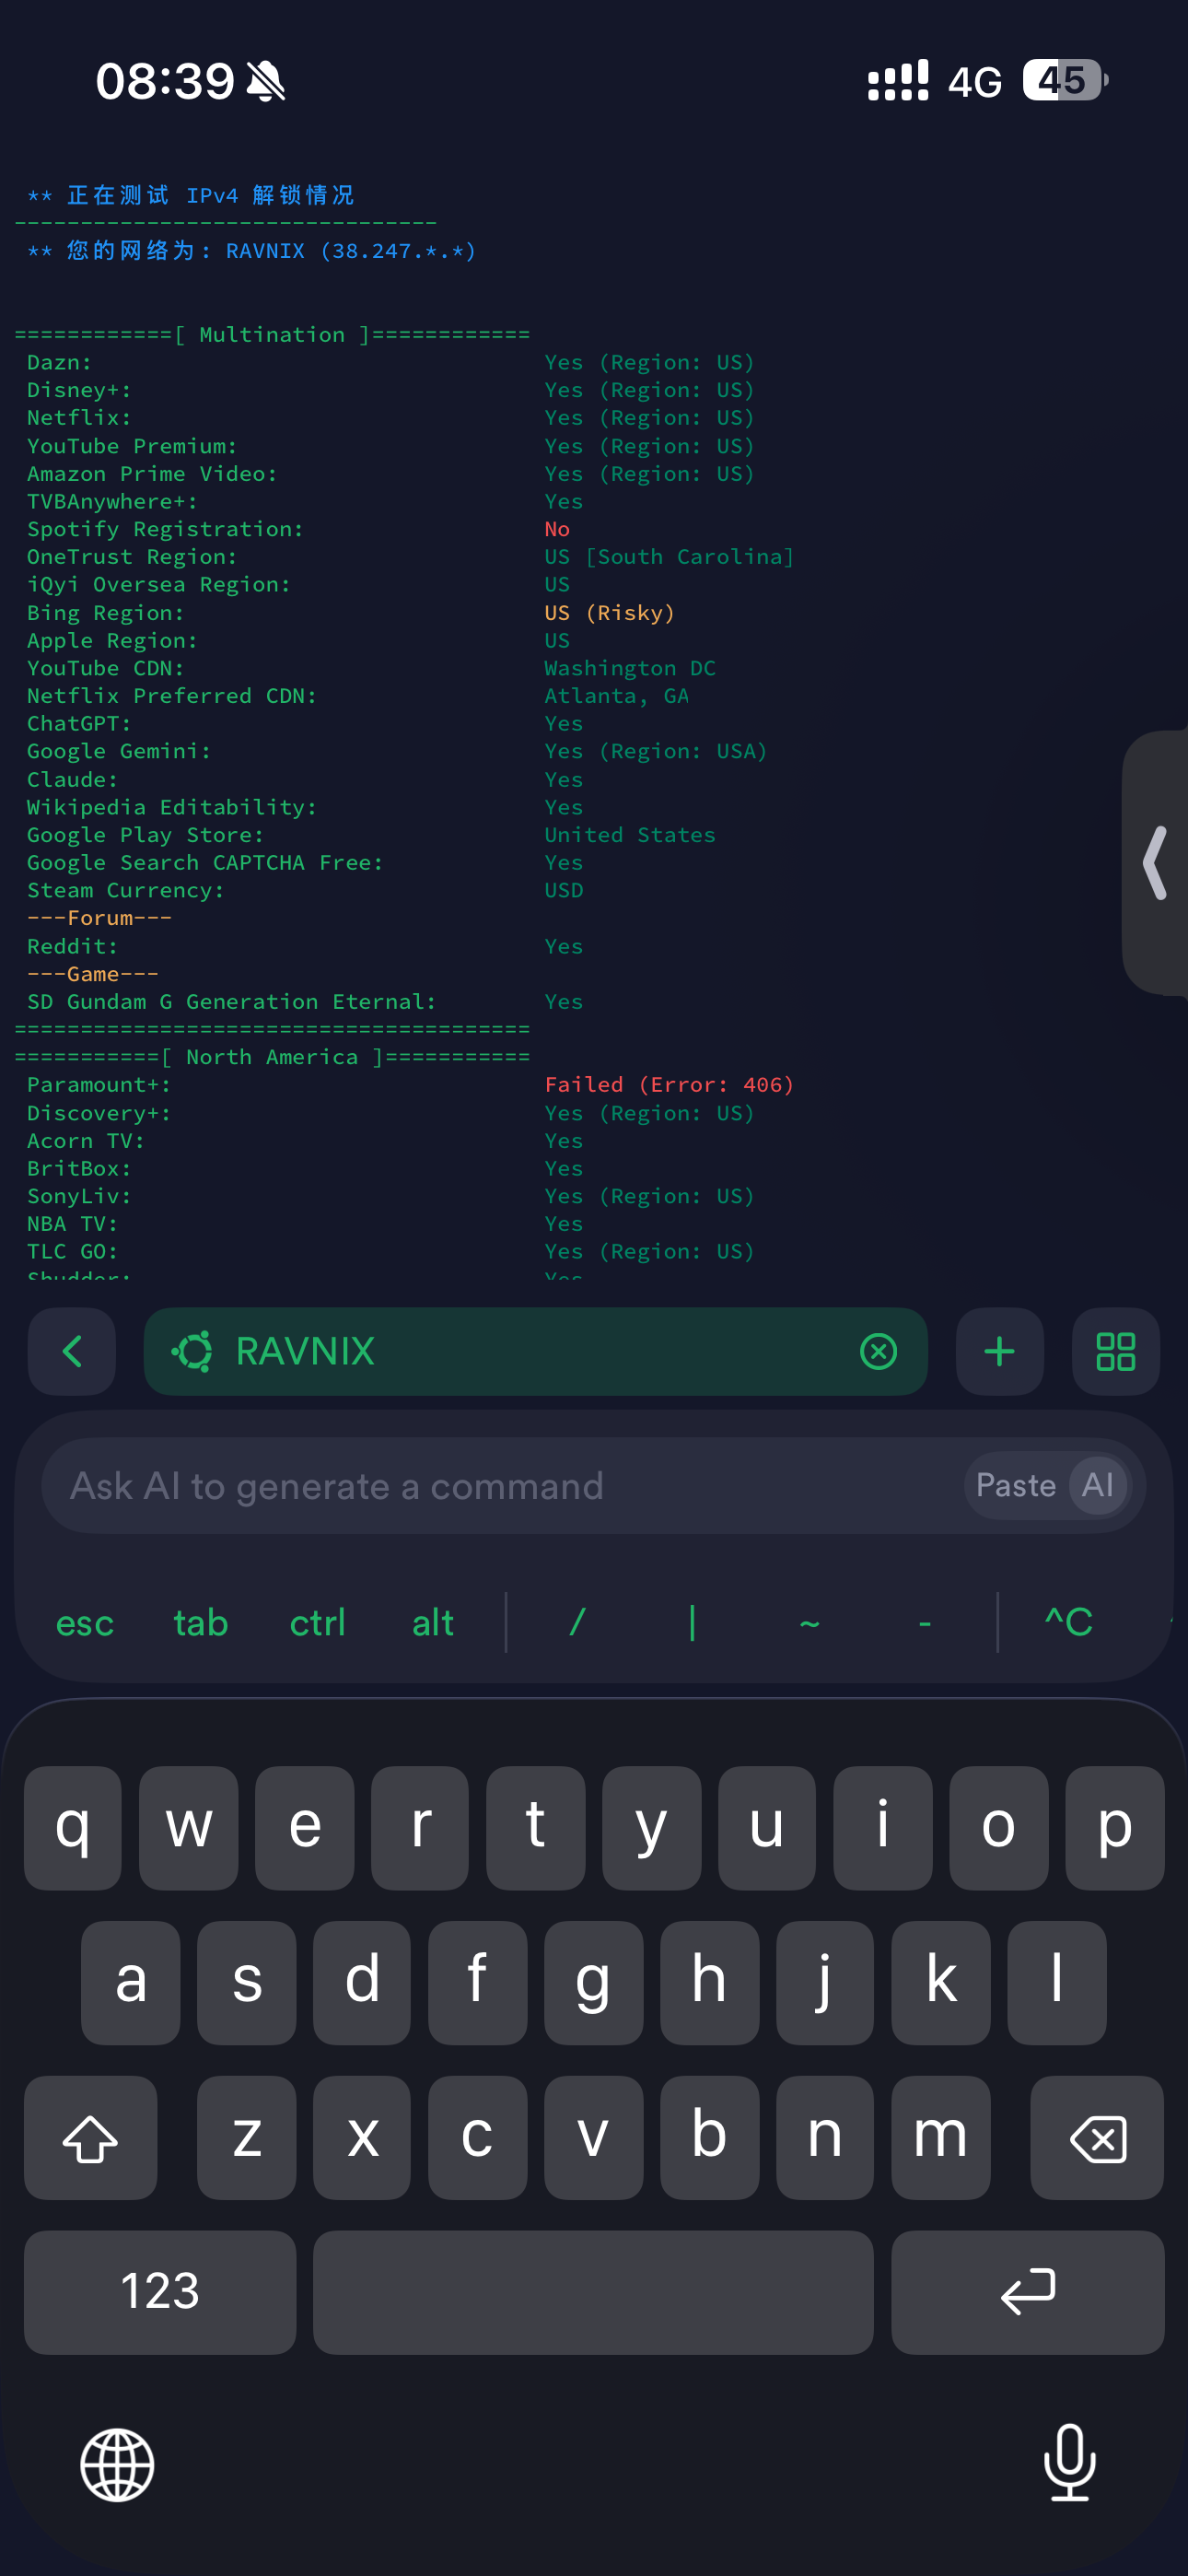The height and width of the screenshot is (2576, 1188).
Task: Focus the Ask AI command field
Action: pos(500,1486)
